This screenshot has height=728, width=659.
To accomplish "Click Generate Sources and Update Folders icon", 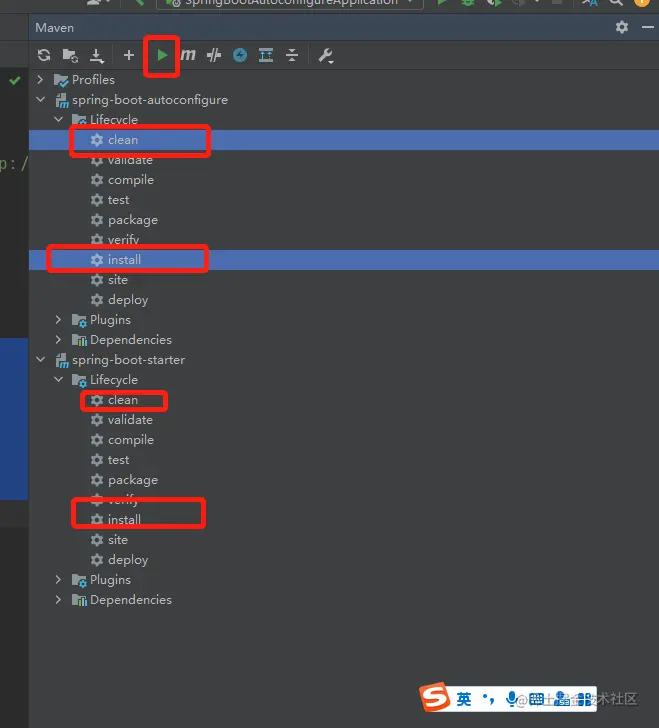I will (70, 55).
